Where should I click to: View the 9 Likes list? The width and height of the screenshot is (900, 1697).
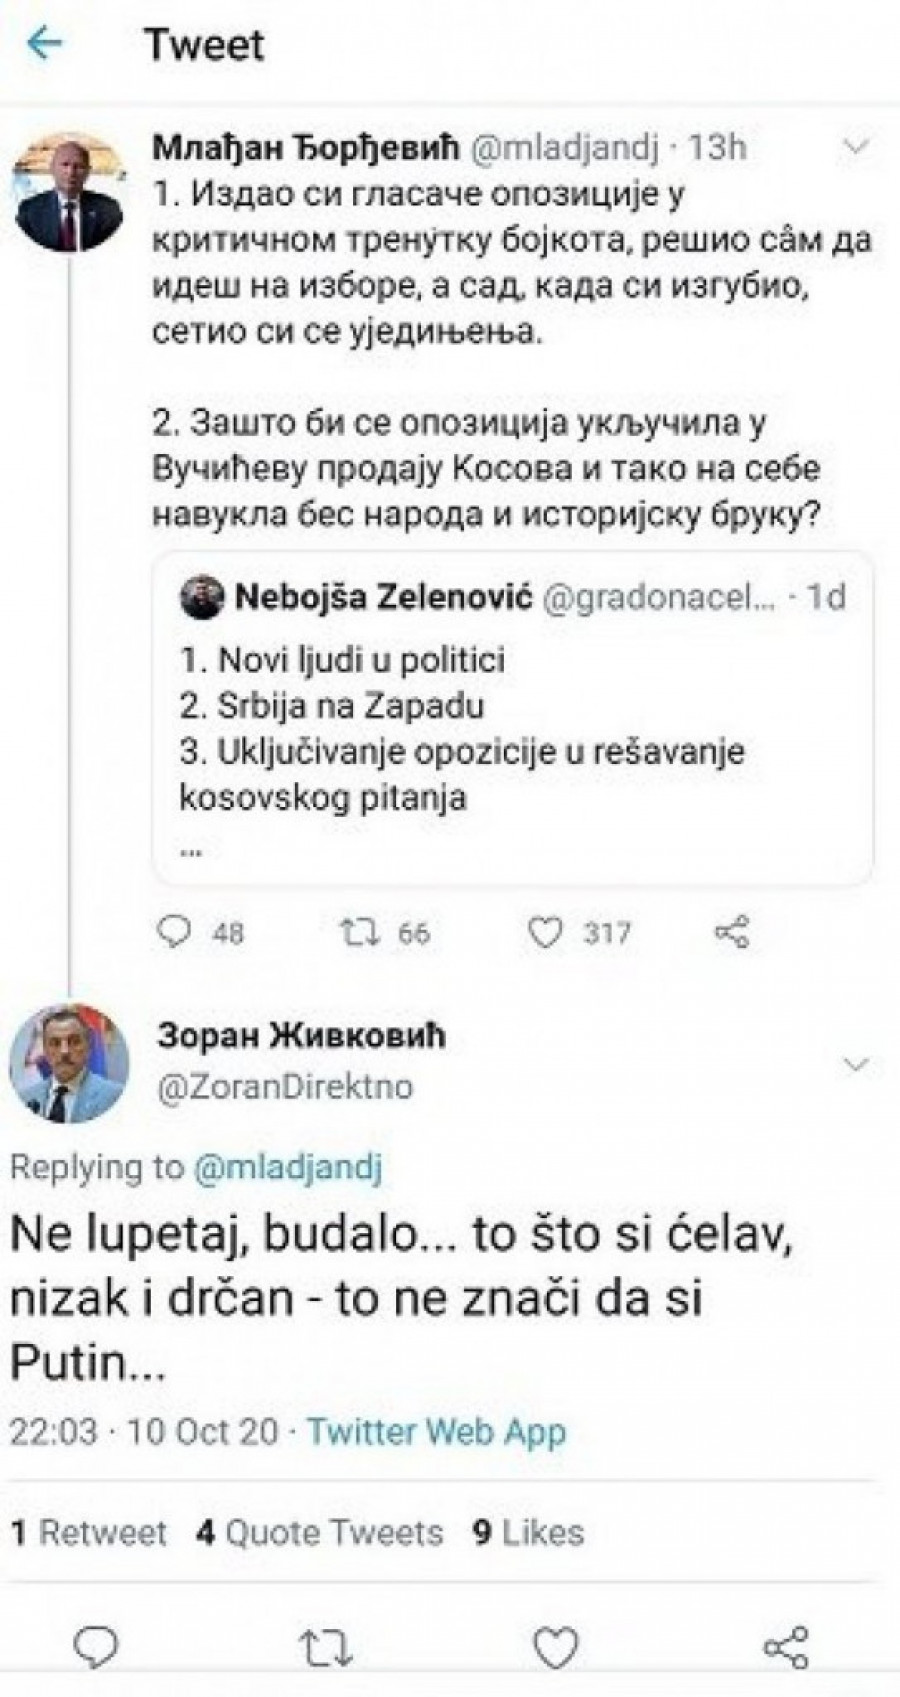click(x=528, y=1532)
